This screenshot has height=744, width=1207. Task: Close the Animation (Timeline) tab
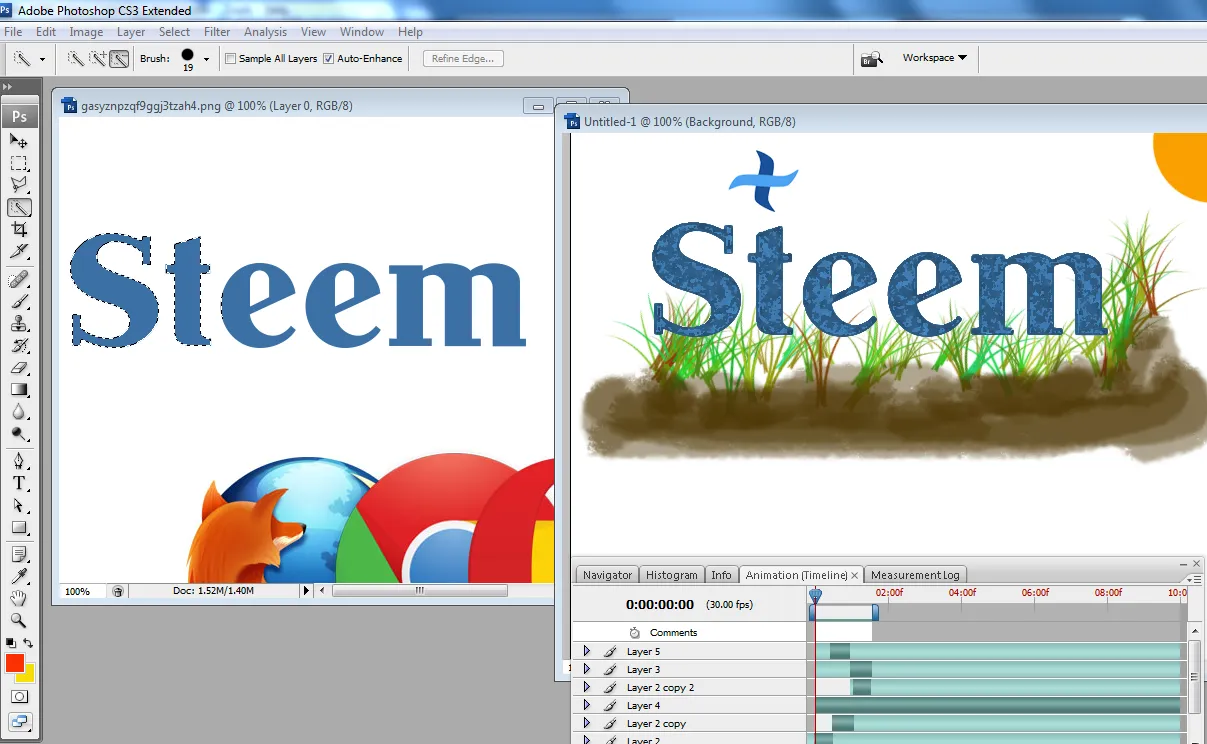point(854,575)
